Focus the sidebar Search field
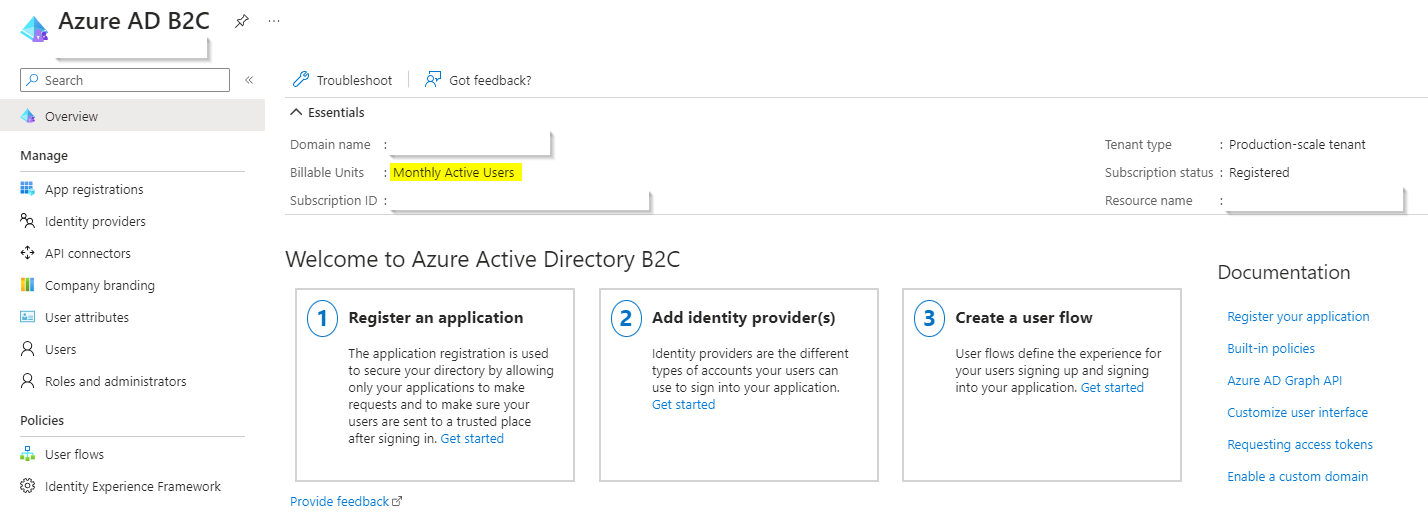The image size is (1428, 513). pyautogui.click(x=125, y=80)
